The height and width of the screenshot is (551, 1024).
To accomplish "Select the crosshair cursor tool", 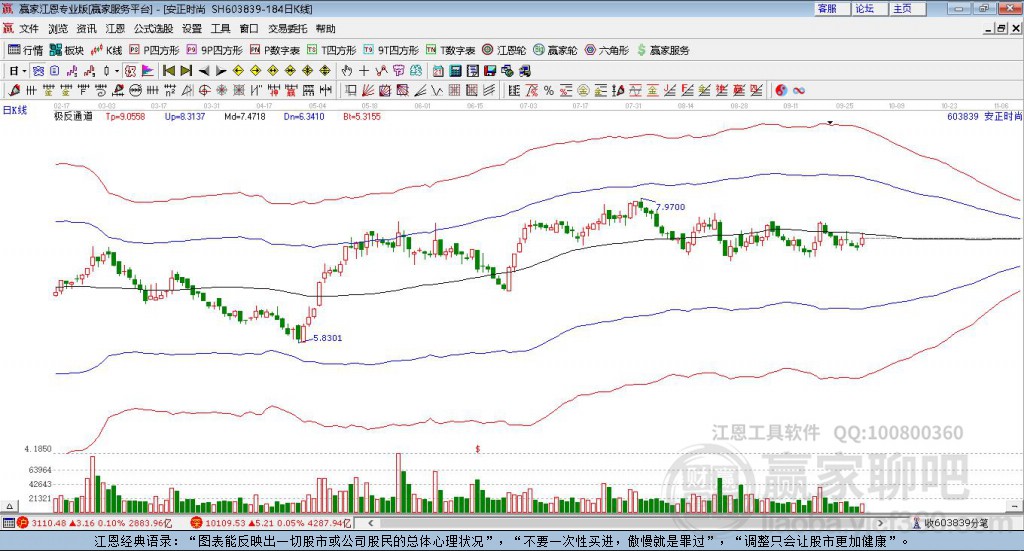I will [x=364, y=71].
